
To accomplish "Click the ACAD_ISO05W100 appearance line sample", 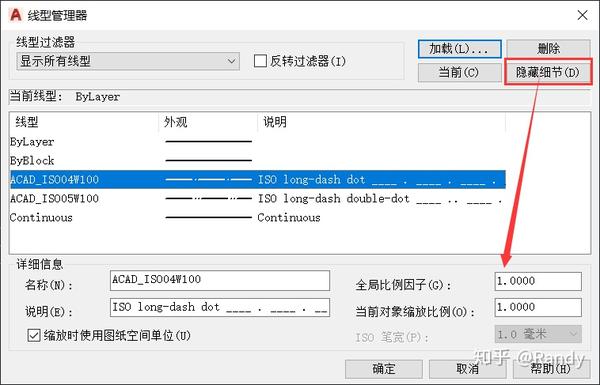I will pyautogui.click(x=209, y=199).
